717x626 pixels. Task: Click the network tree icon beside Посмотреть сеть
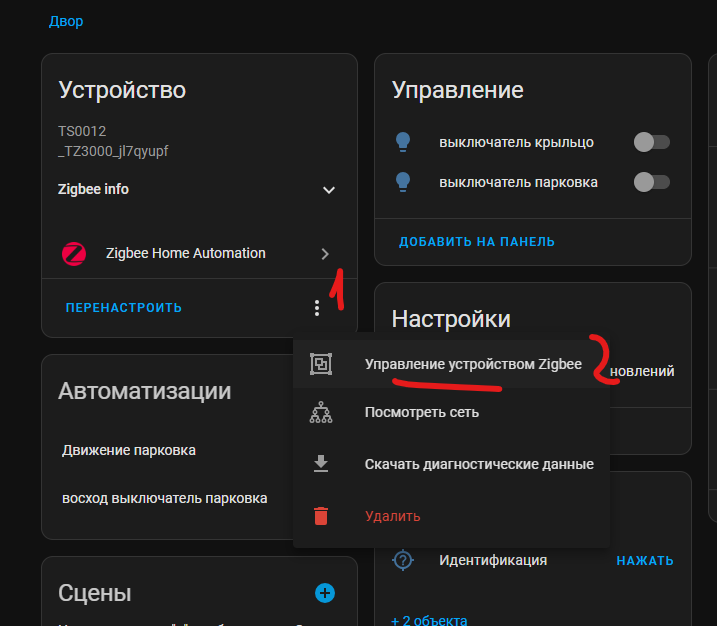click(321, 412)
